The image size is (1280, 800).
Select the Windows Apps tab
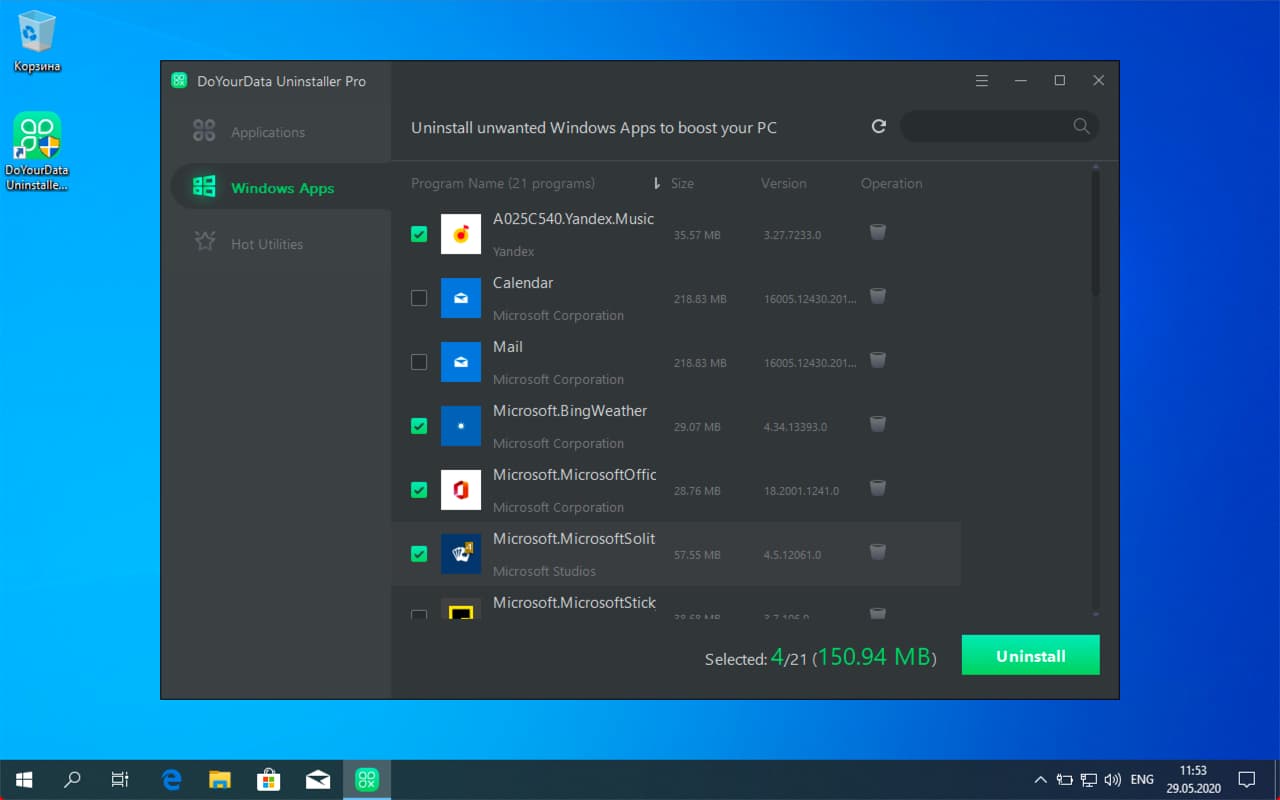(280, 187)
